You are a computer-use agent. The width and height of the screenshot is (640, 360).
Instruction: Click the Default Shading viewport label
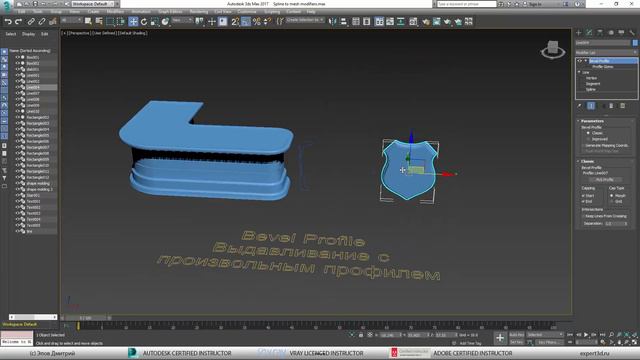pyautogui.click(x=133, y=33)
